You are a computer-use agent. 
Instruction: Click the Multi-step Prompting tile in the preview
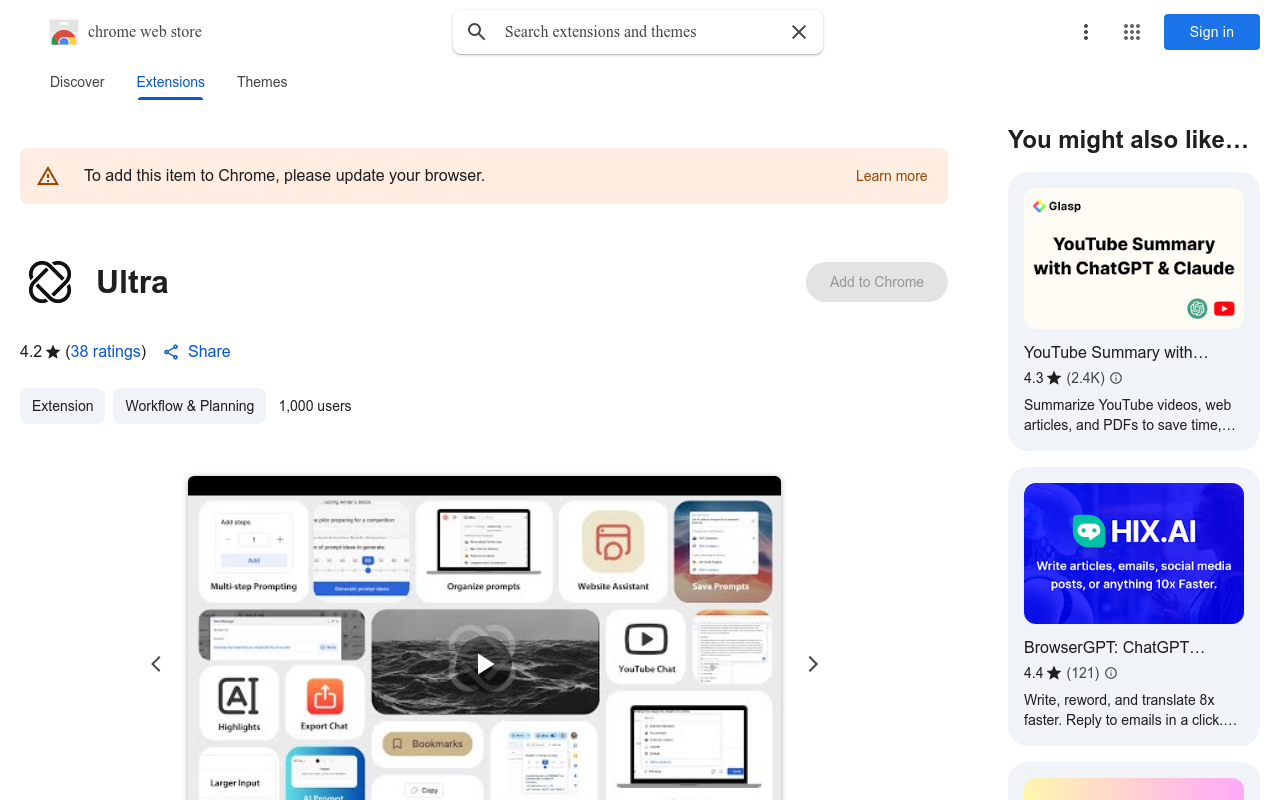254,551
